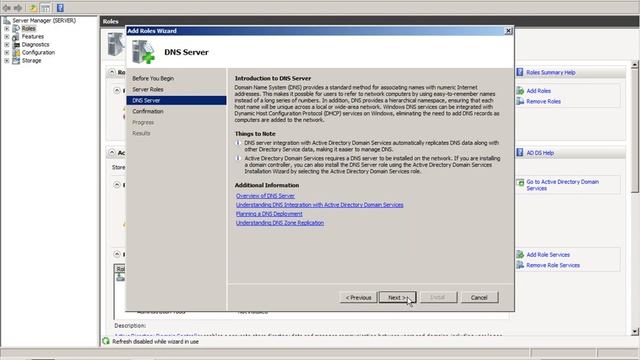640x360 pixels.
Task: Click the Configuration tree node icon
Action: [16, 53]
